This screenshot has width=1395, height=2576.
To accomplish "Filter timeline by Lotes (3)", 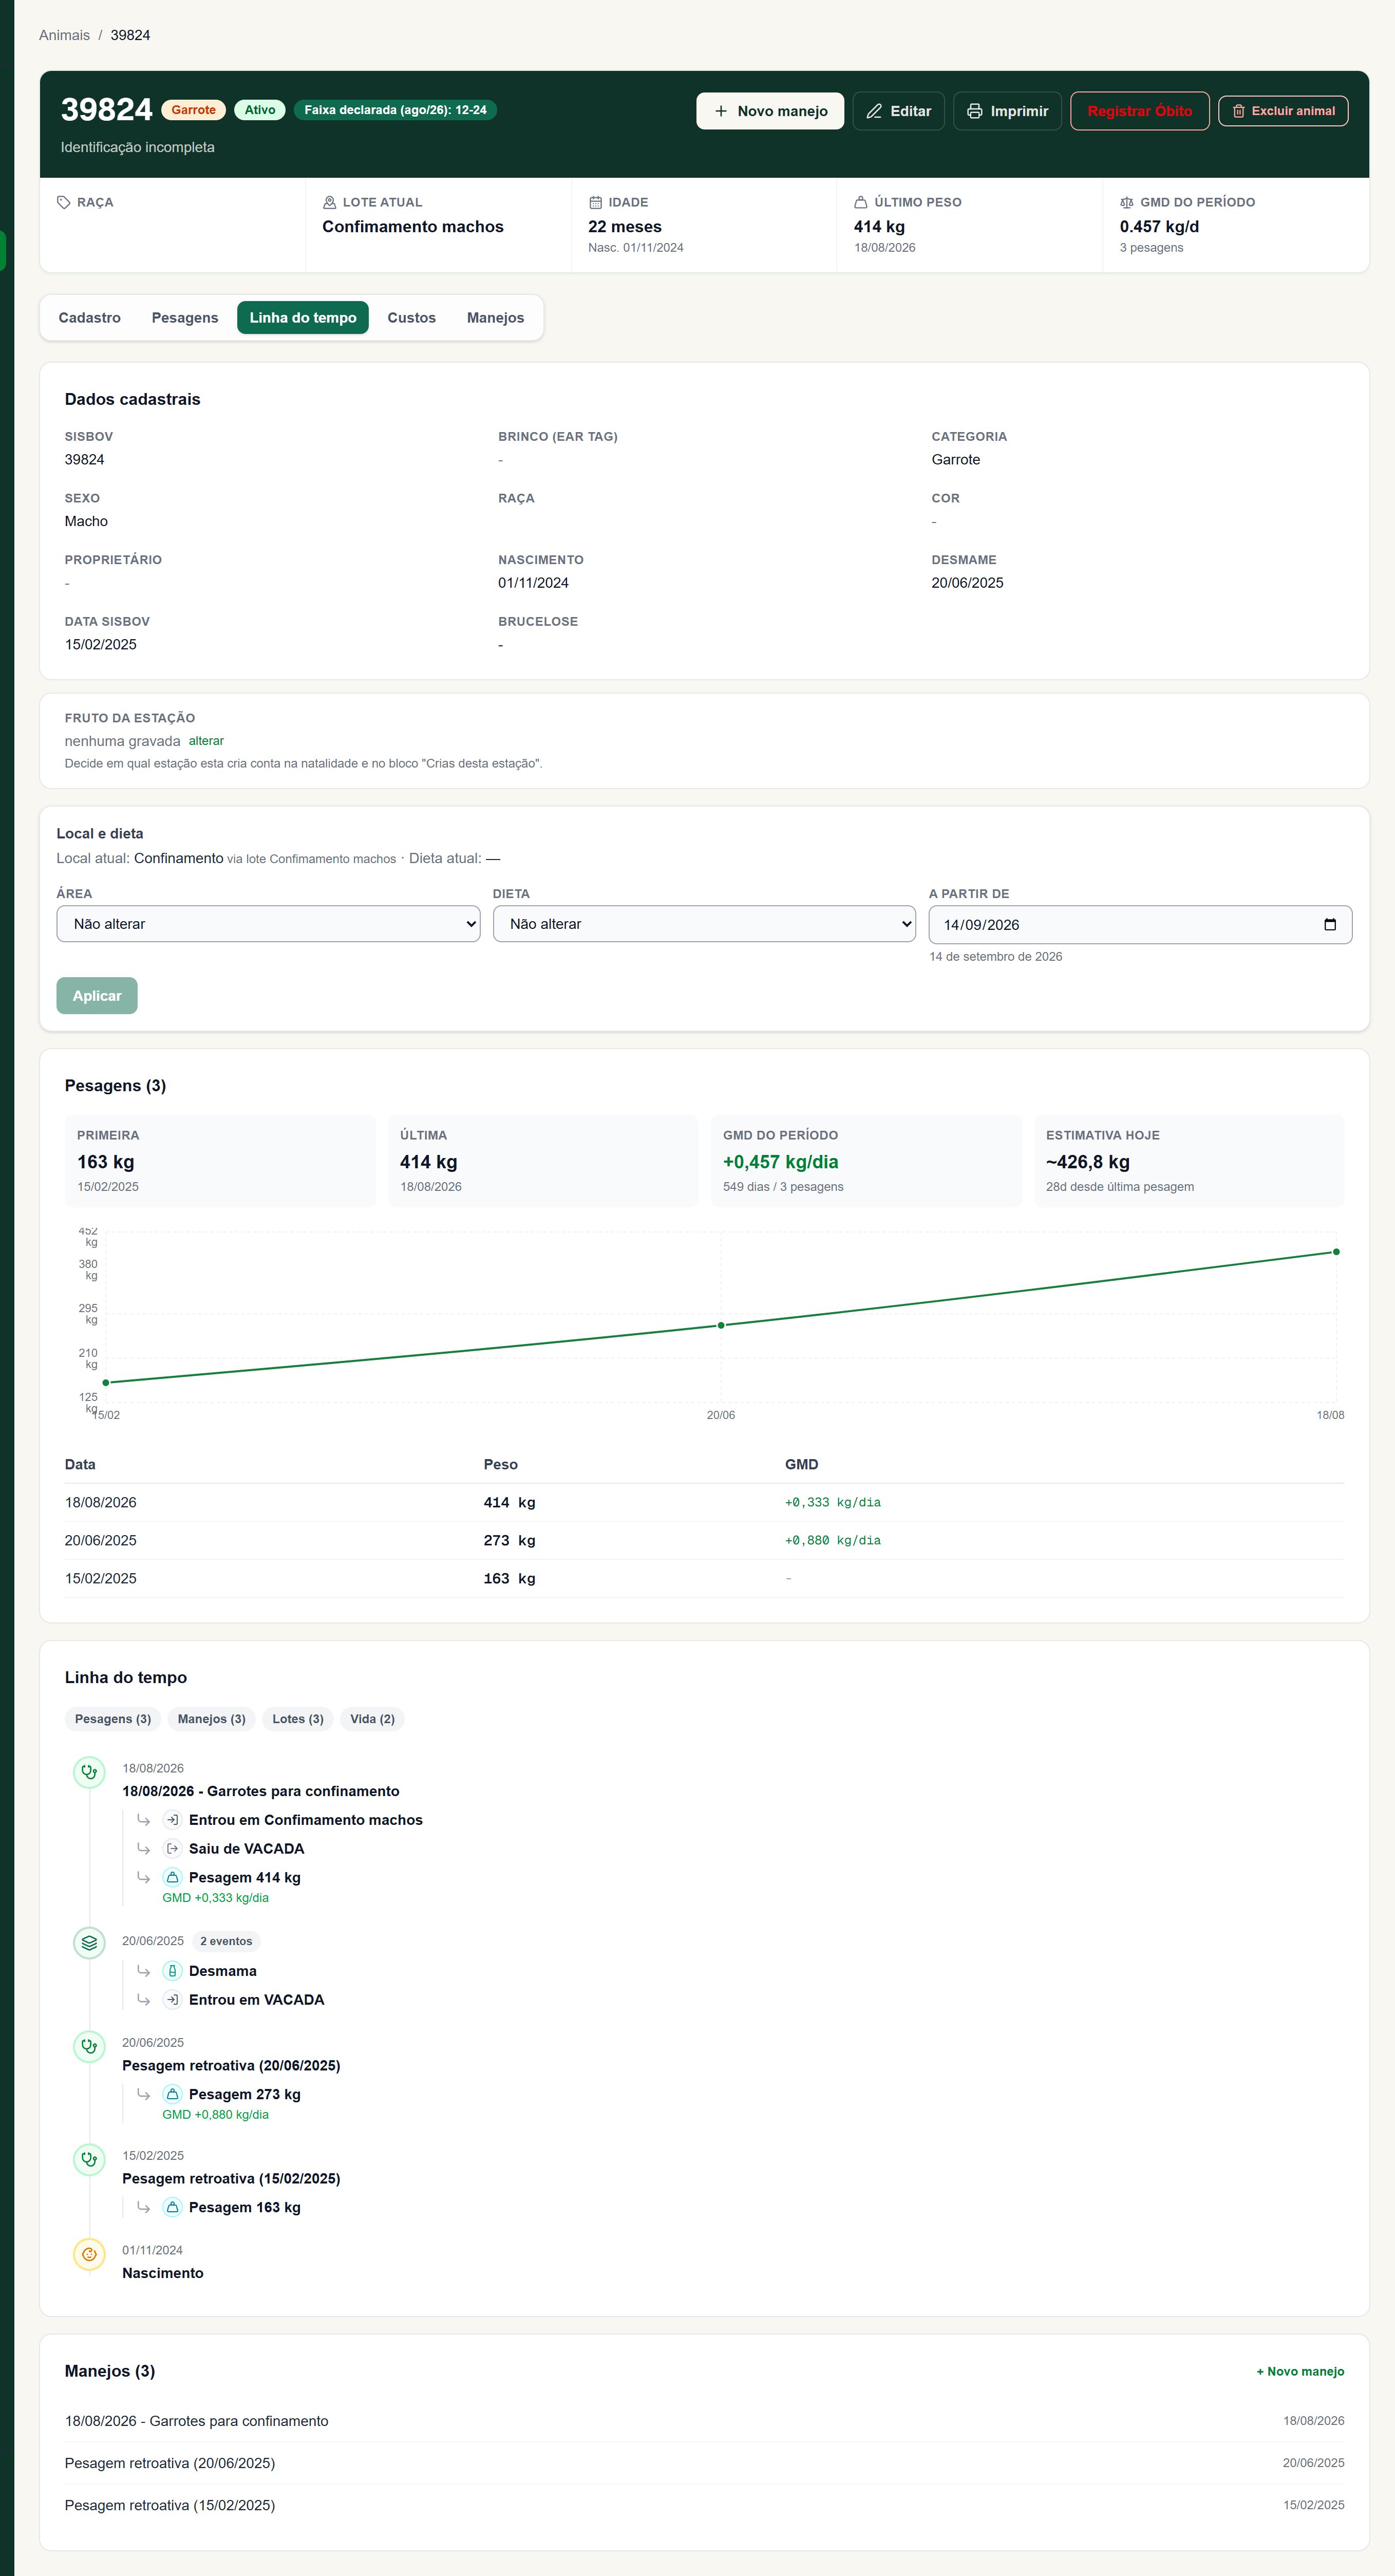I will coord(298,1719).
